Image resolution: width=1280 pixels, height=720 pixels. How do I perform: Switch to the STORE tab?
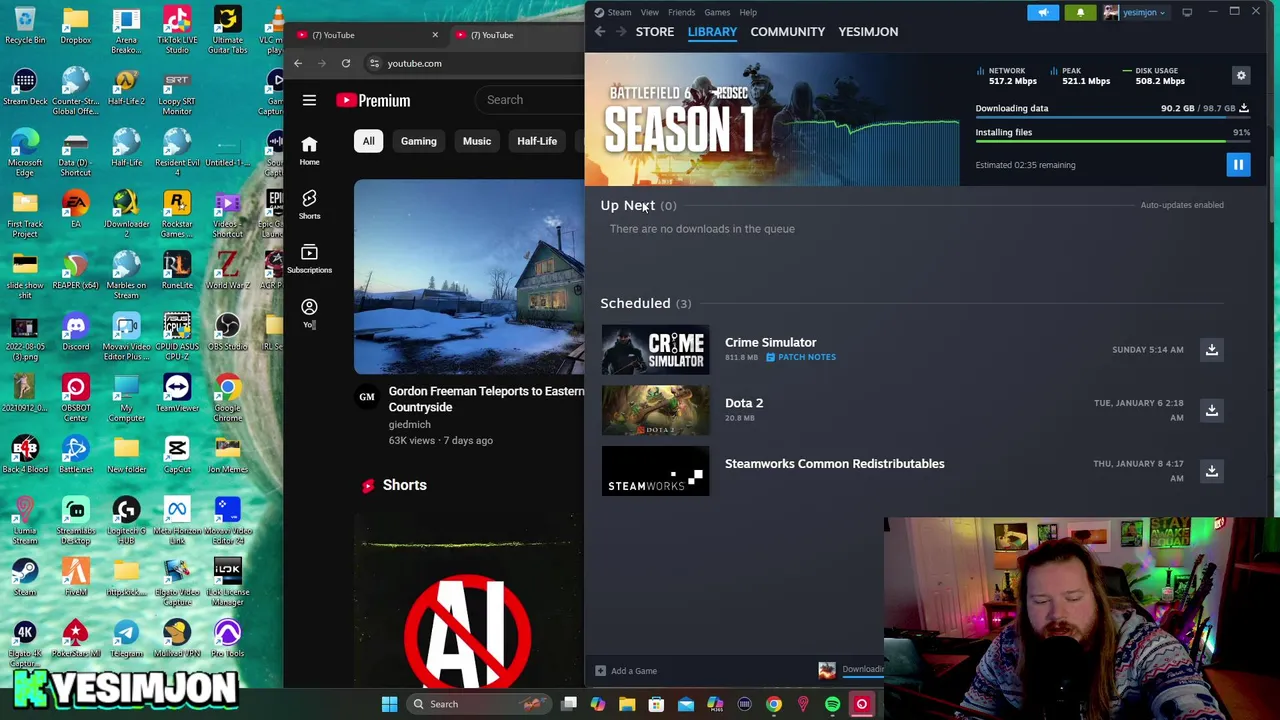655,32
